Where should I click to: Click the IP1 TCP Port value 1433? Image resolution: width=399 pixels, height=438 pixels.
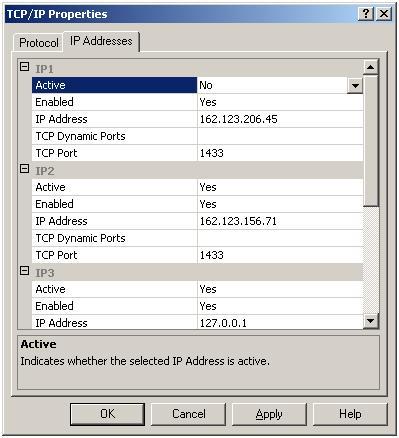coord(212,153)
